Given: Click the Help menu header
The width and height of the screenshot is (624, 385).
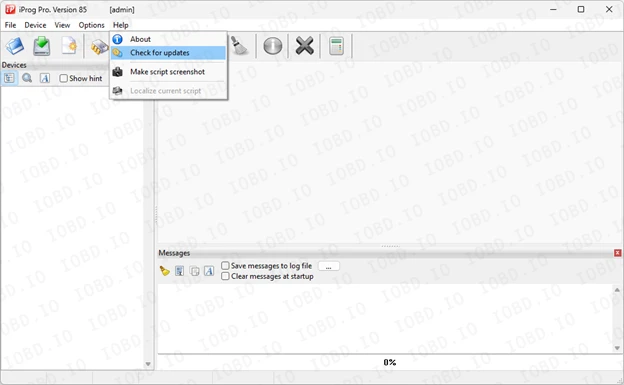Looking at the screenshot, I should coord(121,25).
